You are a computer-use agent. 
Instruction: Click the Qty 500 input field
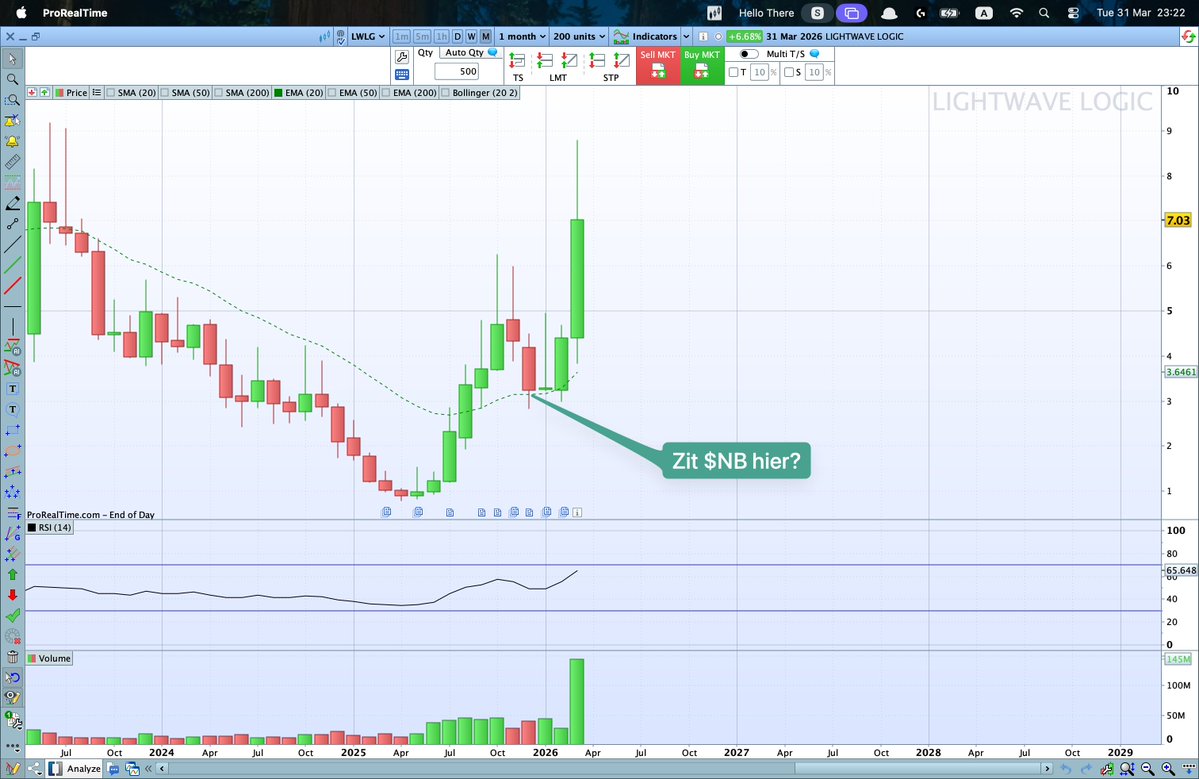457,71
